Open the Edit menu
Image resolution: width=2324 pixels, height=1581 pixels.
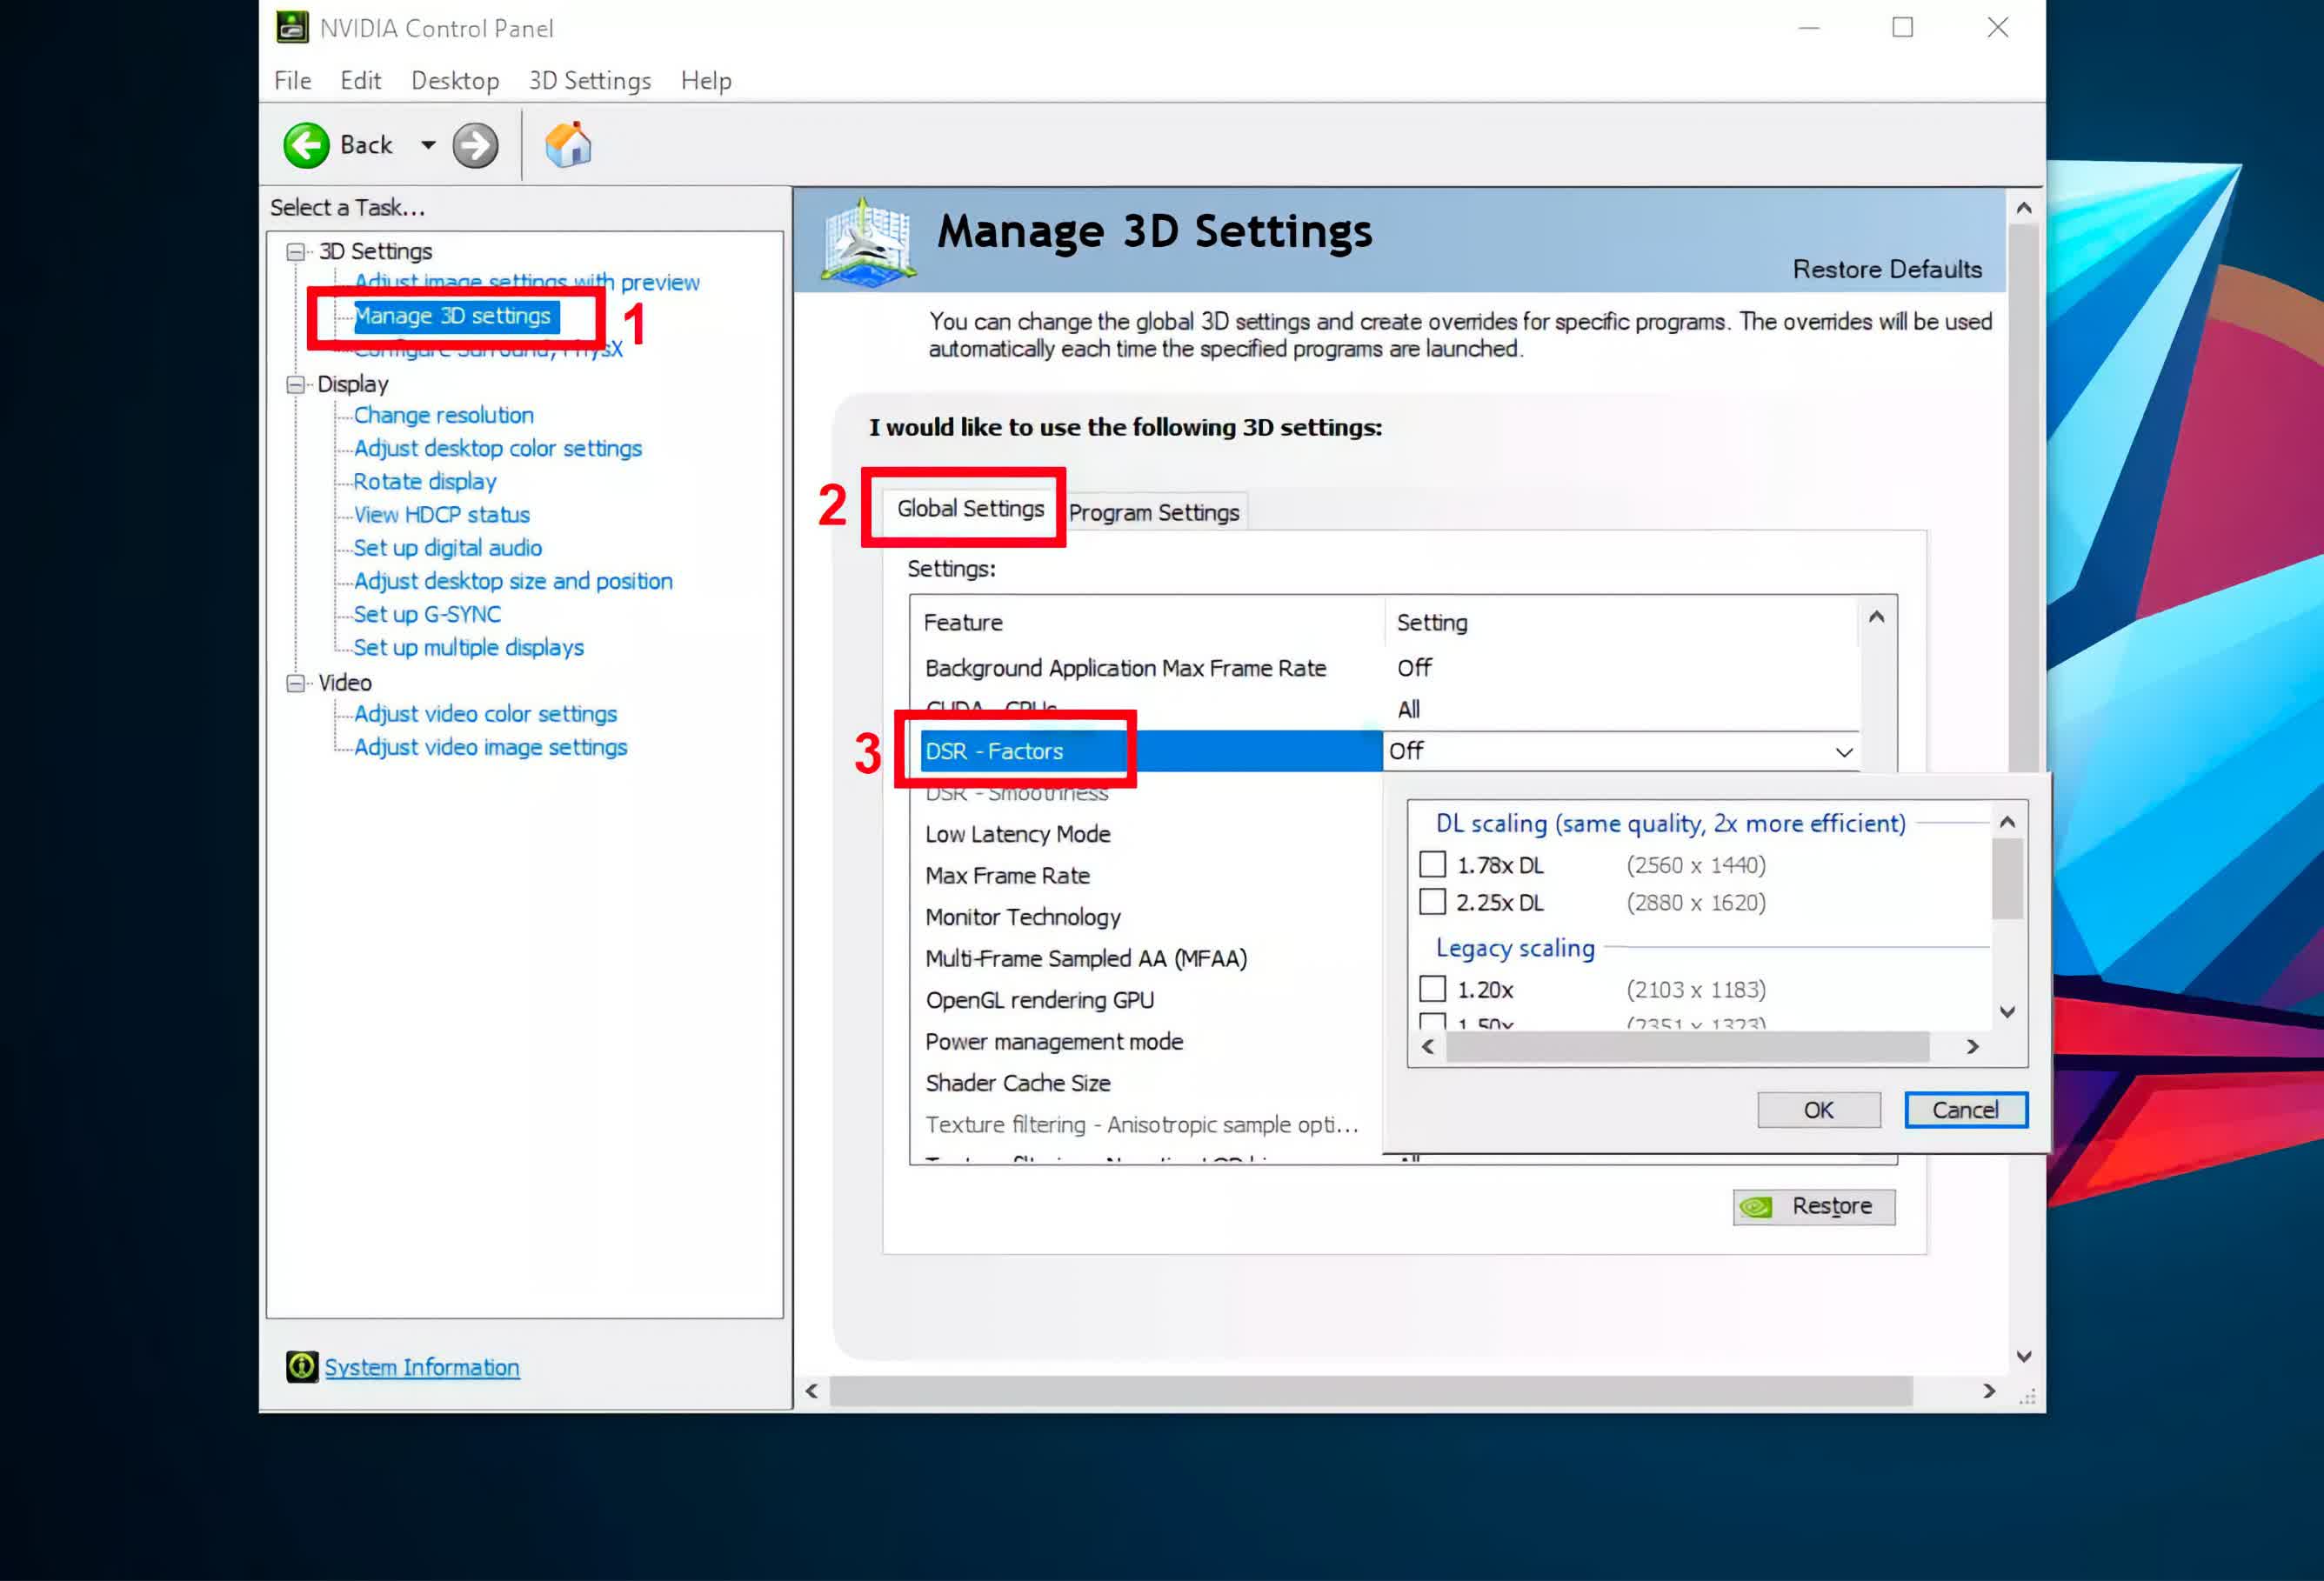tap(360, 80)
